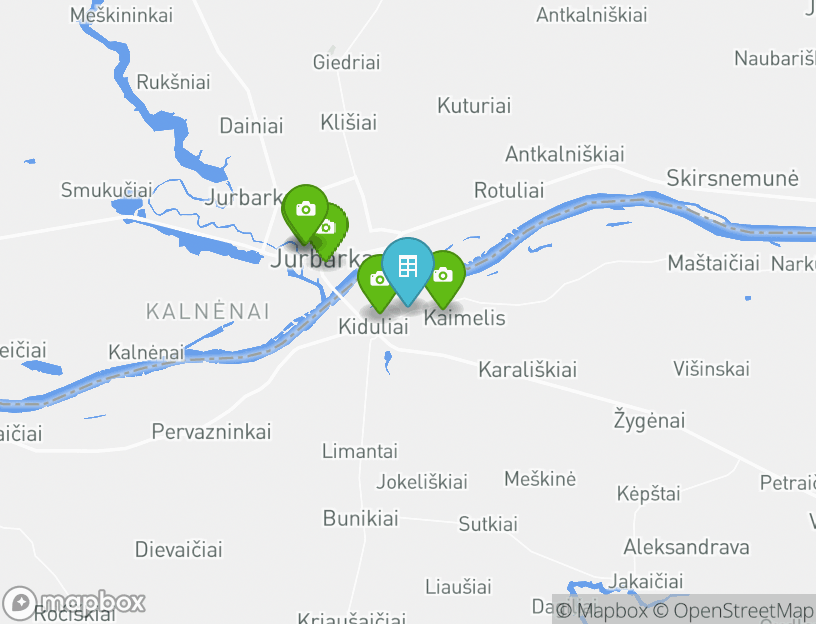Screen dimensions: 816x624
Task: Click the Rotuliai village label
Action: tap(509, 190)
